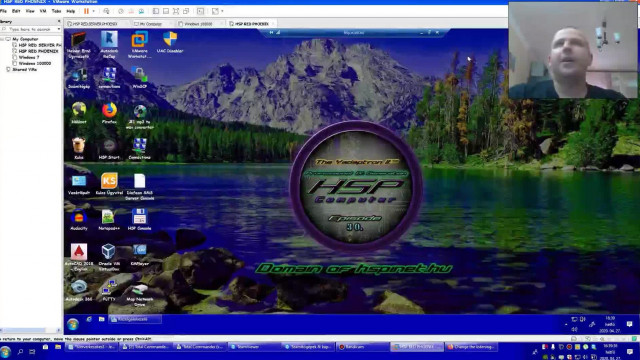Click the revert snapshot toolbar icon
Screen dimensions: 640x360
tap(131, 11)
